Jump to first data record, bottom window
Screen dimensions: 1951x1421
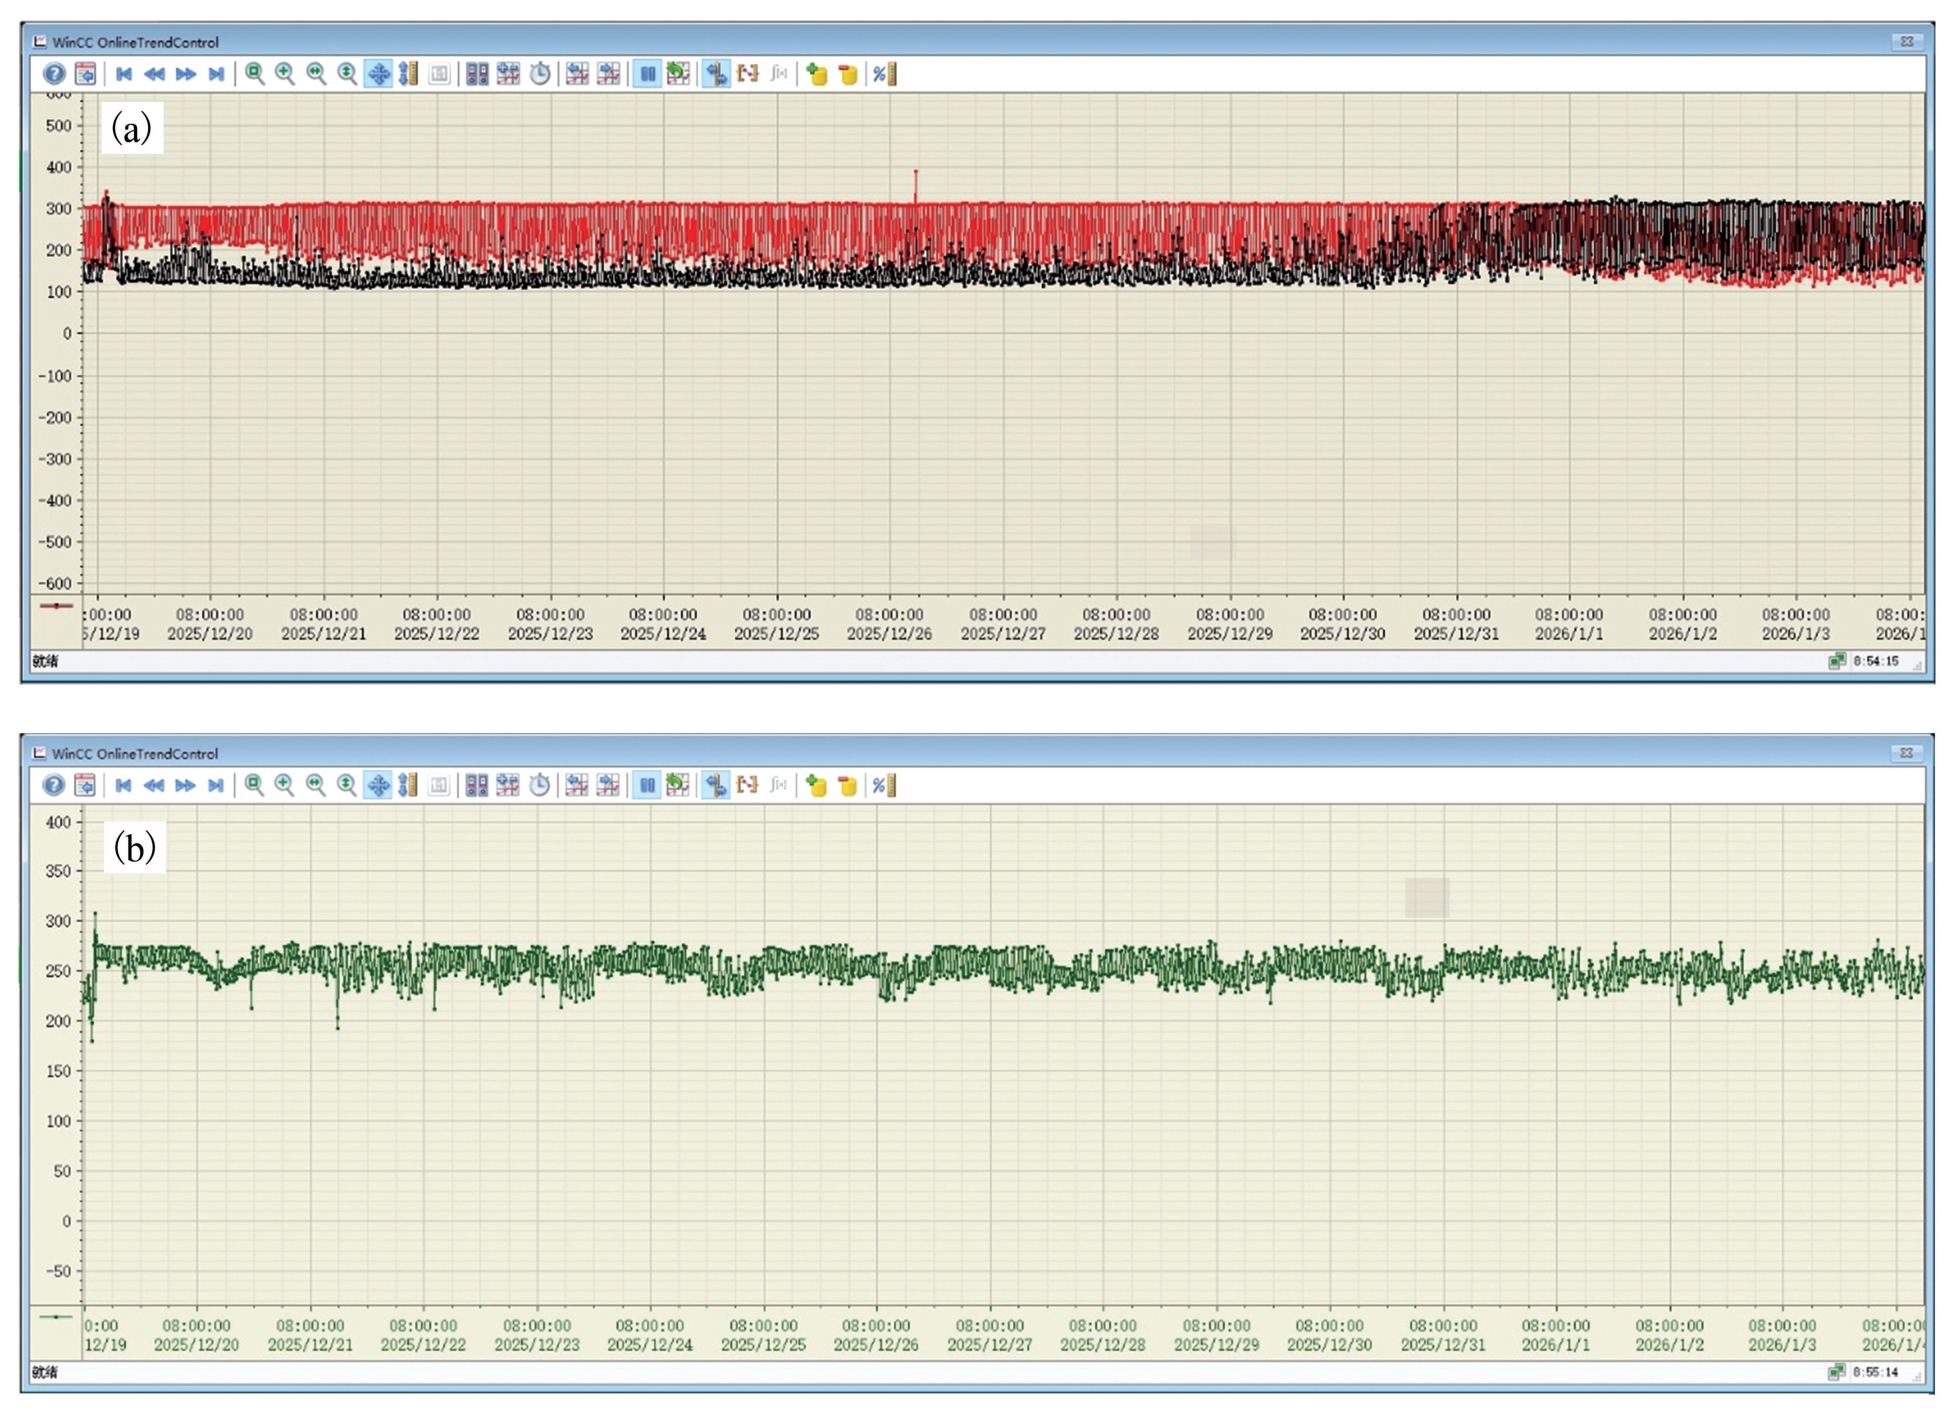[x=124, y=785]
